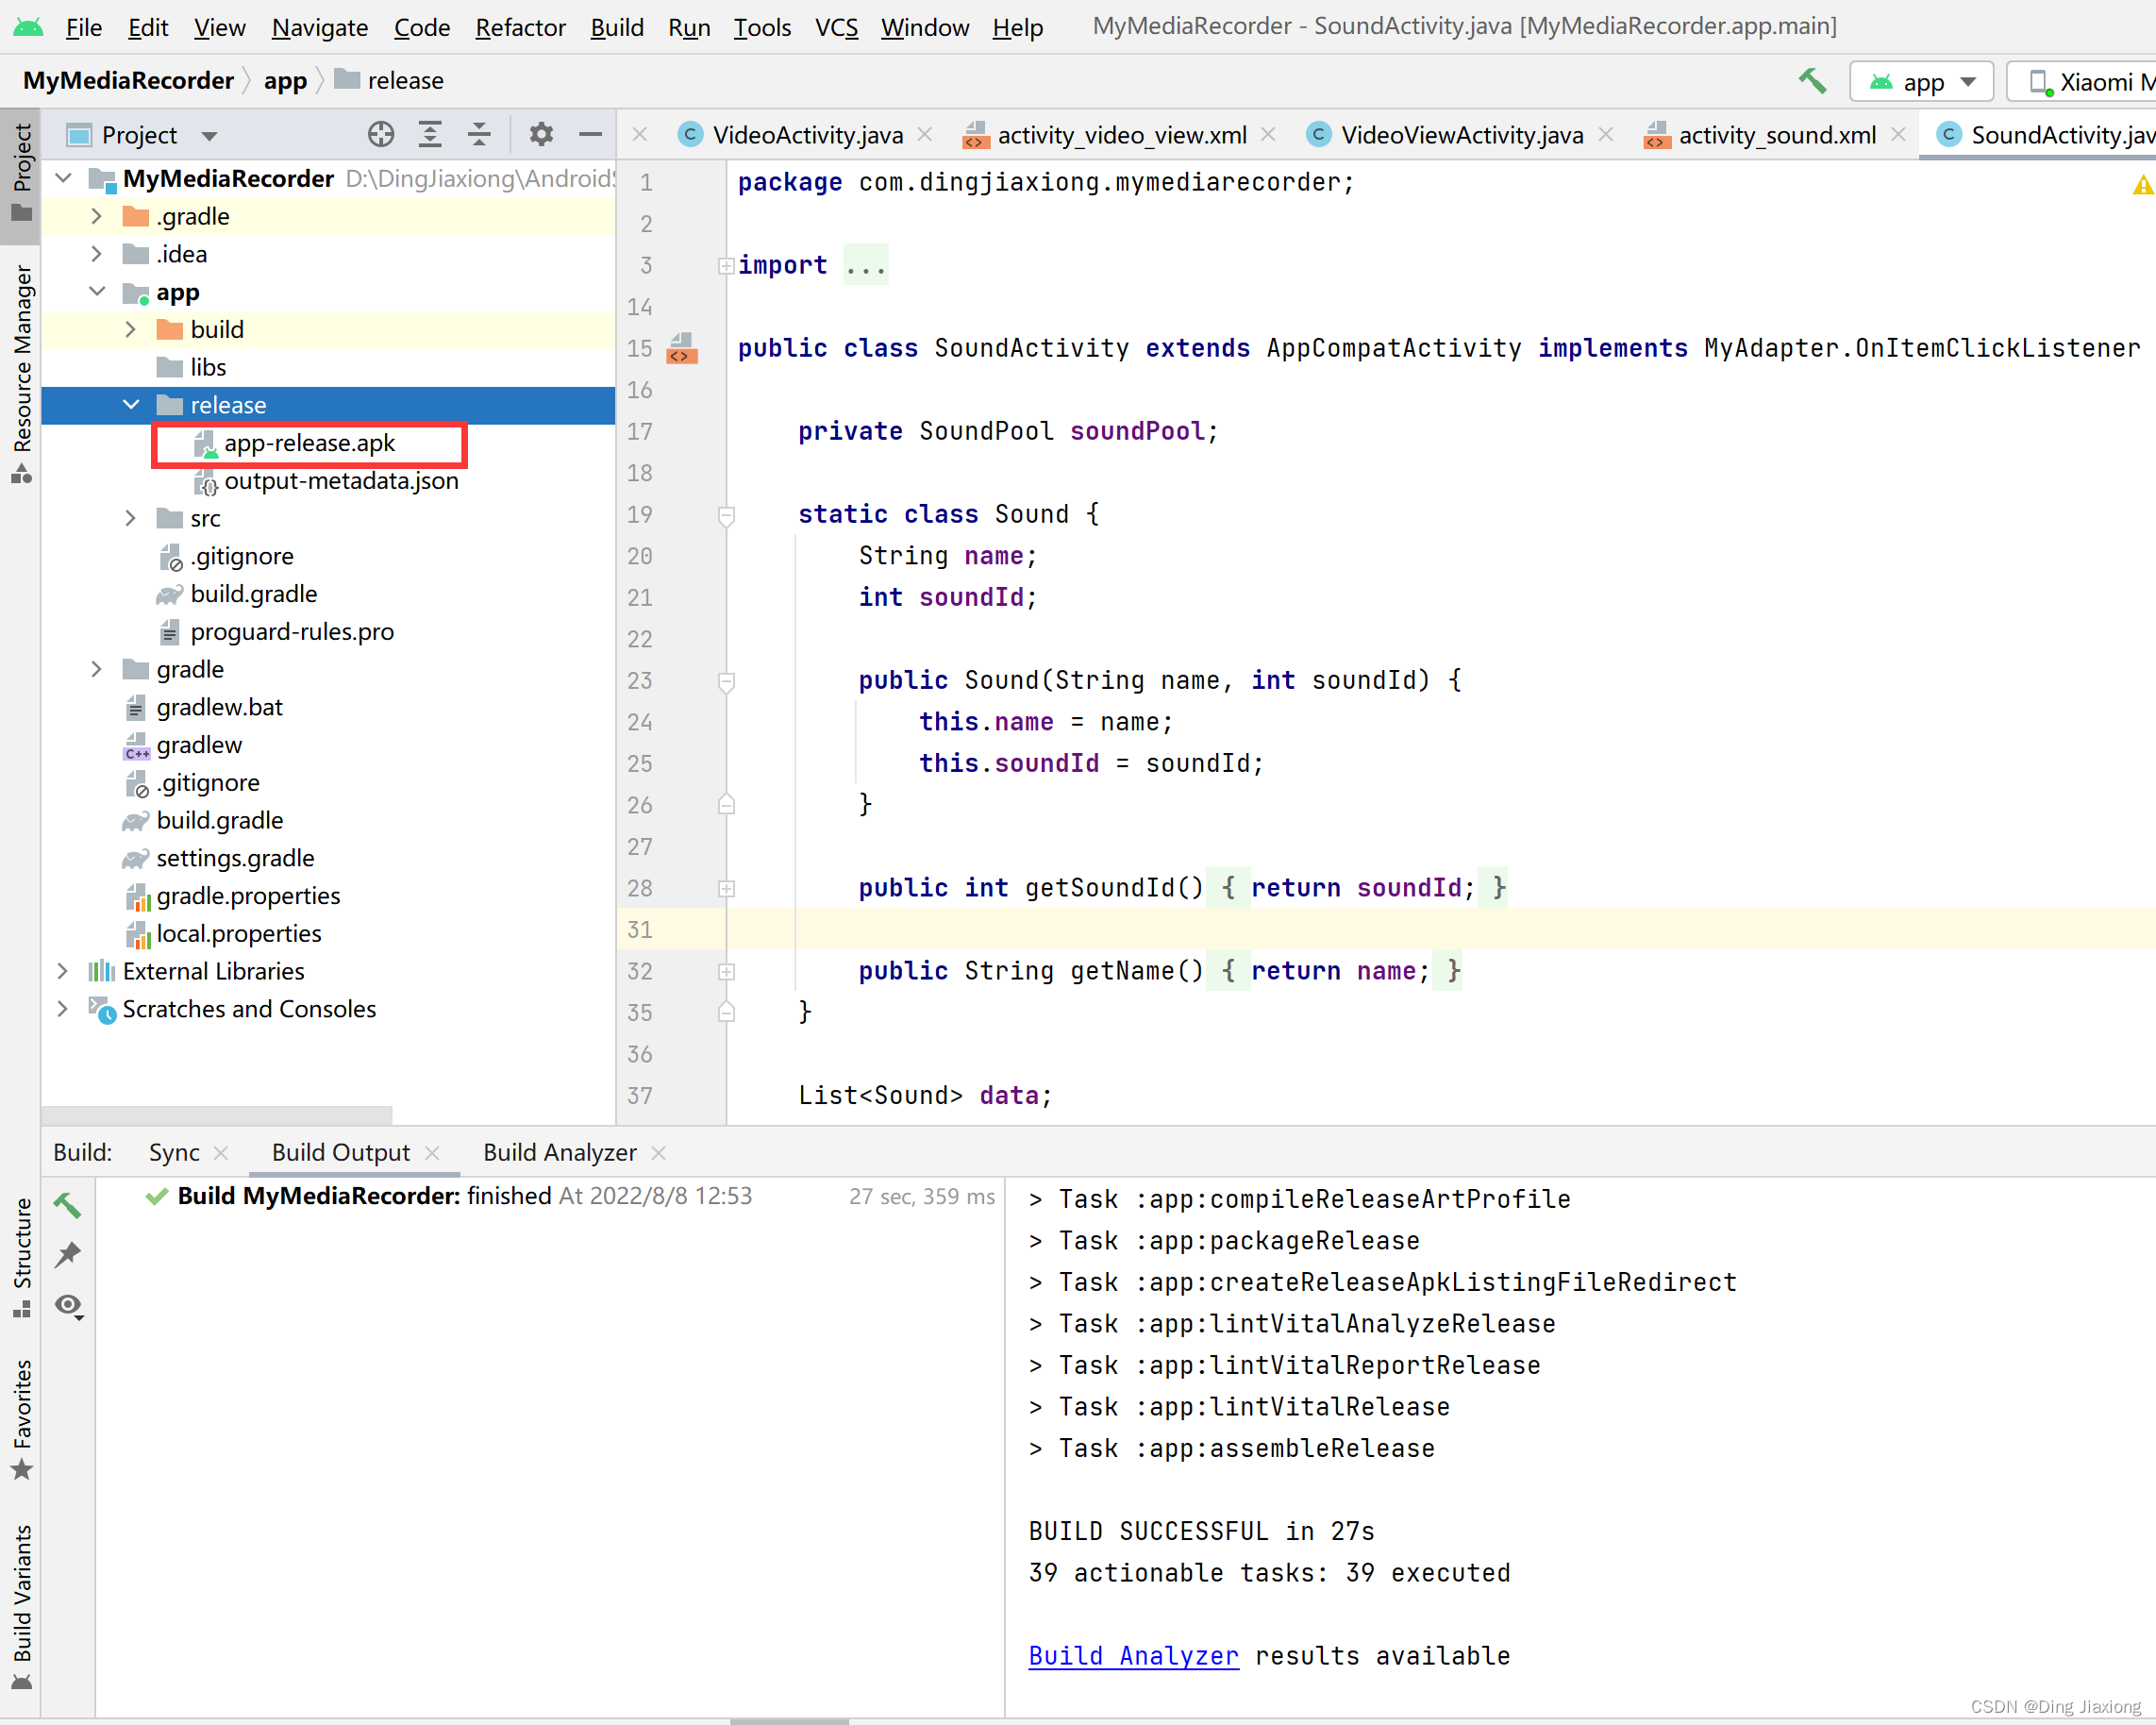Expand the gradle folder

pos(97,669)
